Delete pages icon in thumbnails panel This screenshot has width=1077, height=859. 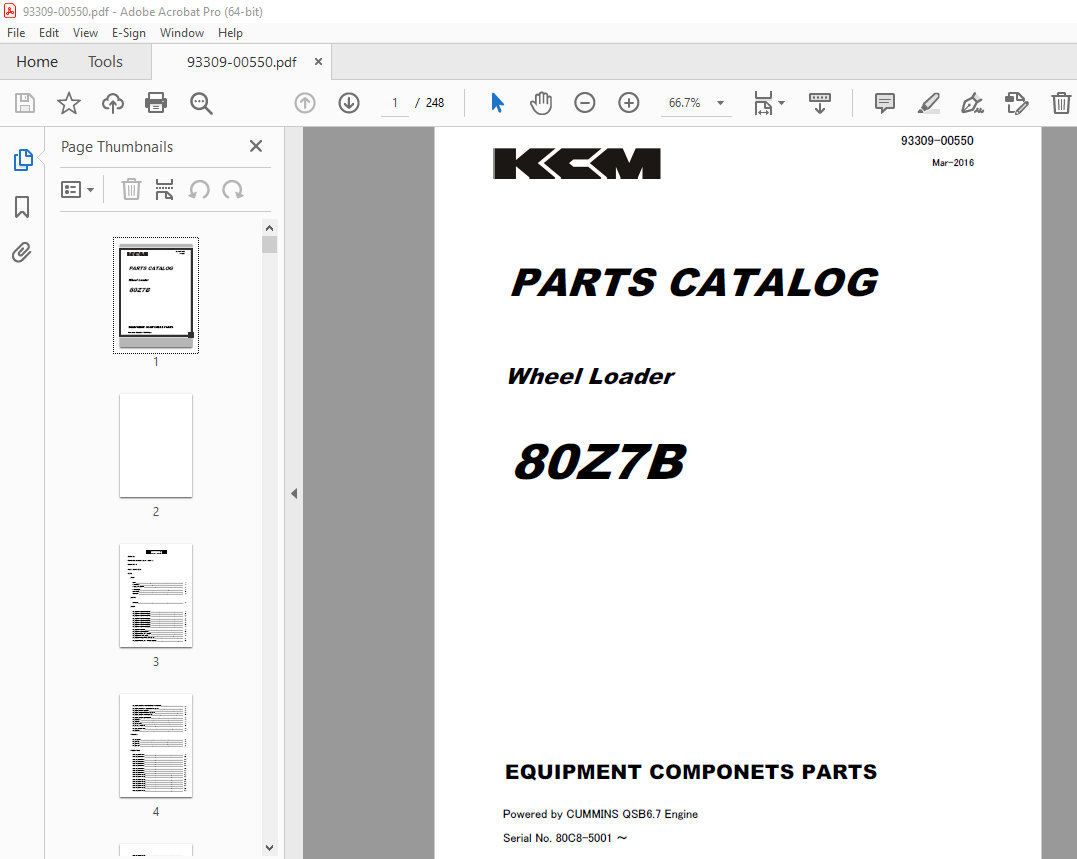(x=131, y=190)
